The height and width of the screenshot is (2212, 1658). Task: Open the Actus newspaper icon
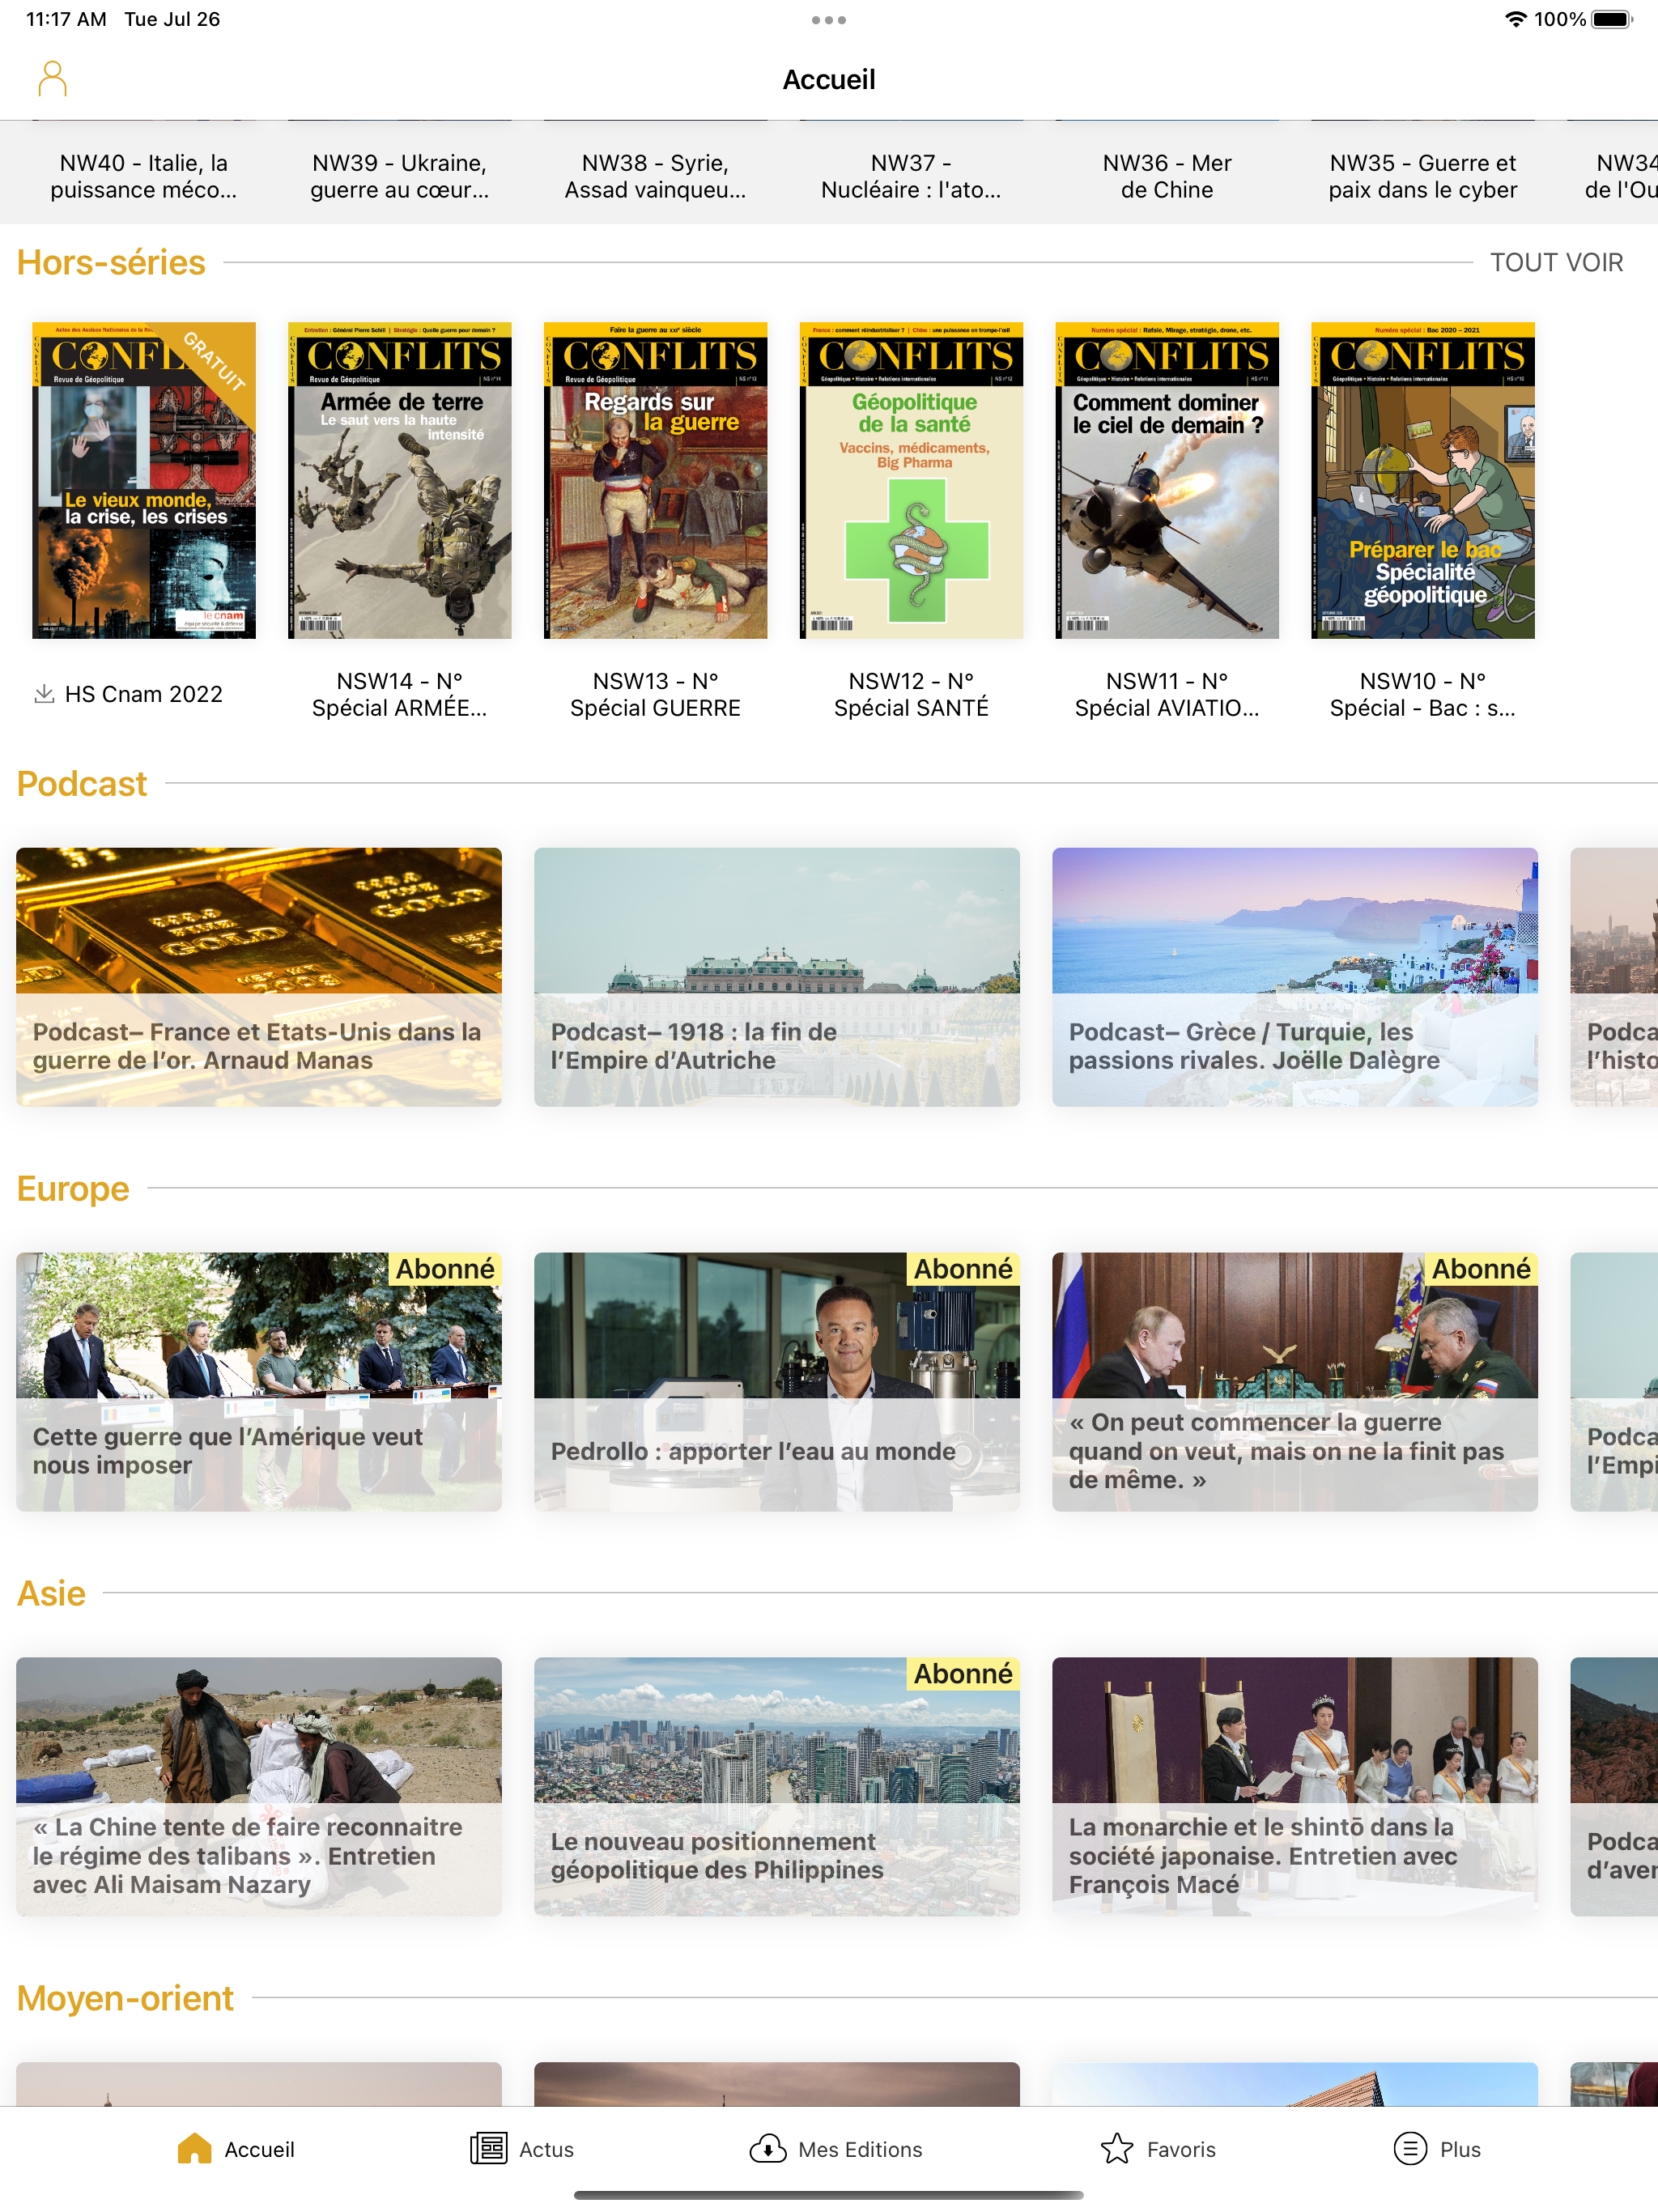[488, 2148]
